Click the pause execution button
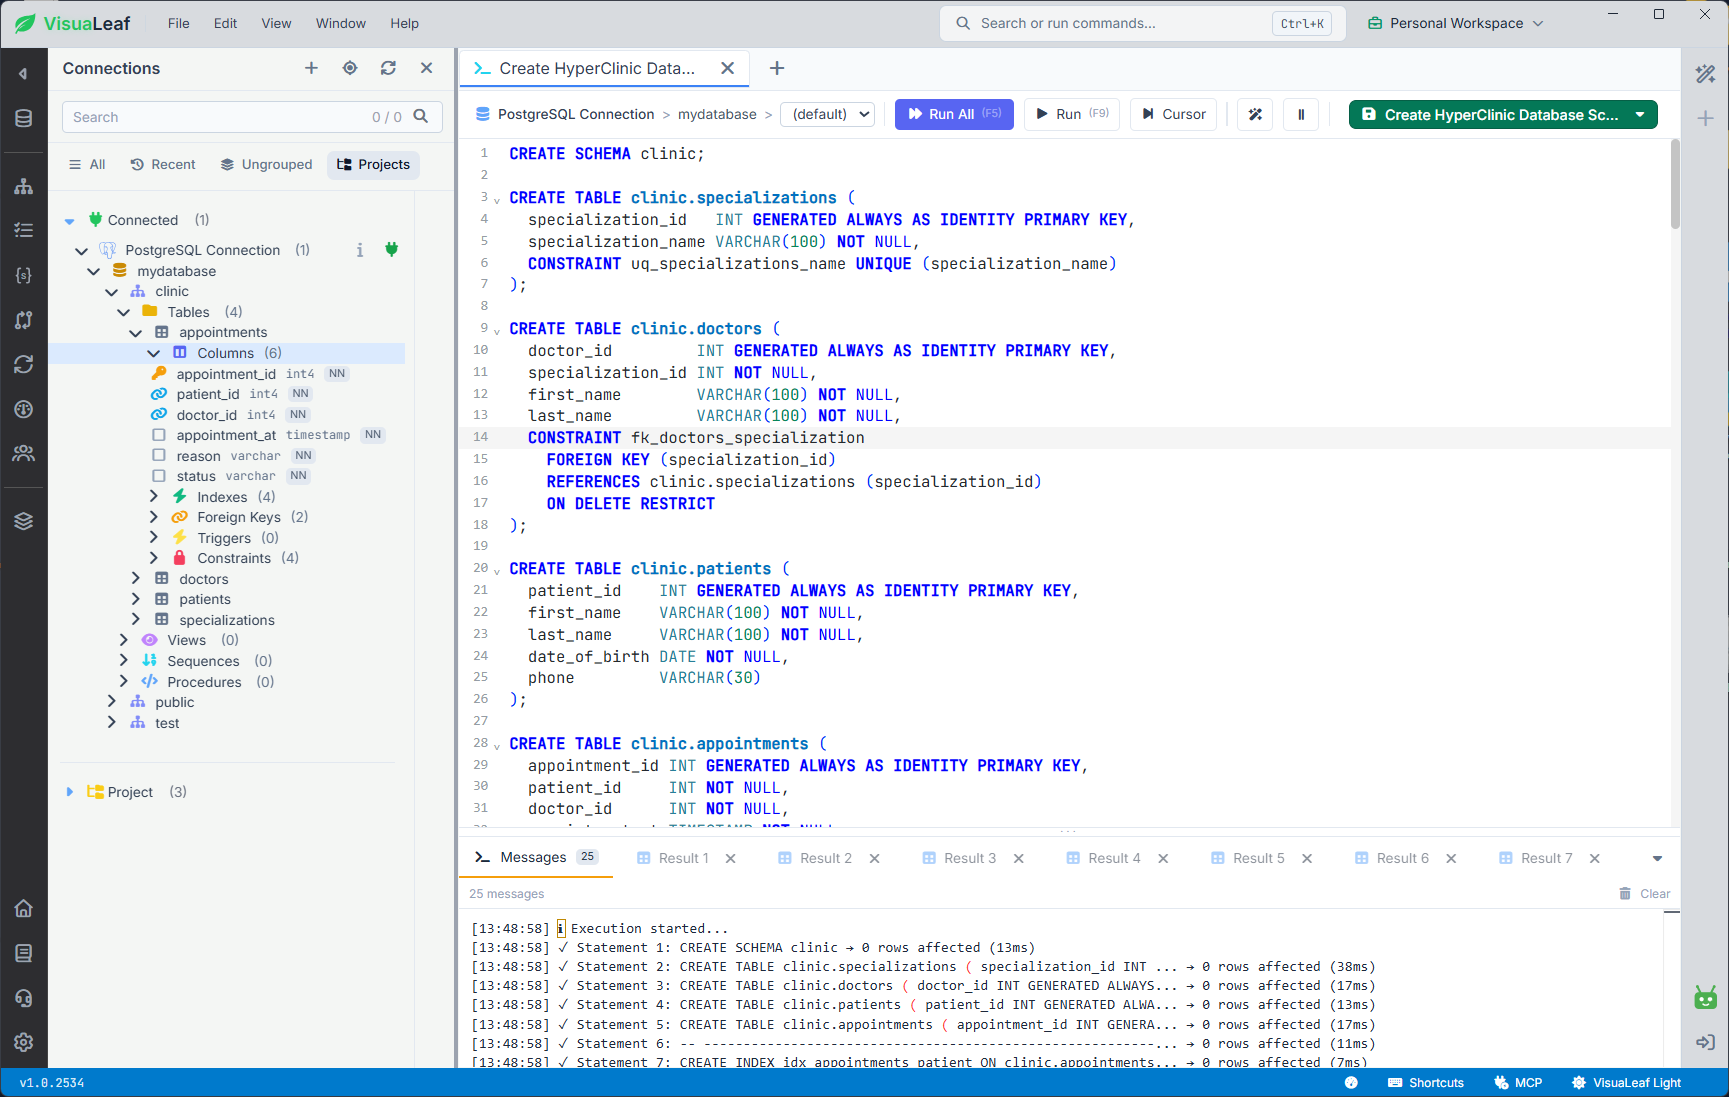This screenshot has height=1097, width=1729. coord(1301,114)
